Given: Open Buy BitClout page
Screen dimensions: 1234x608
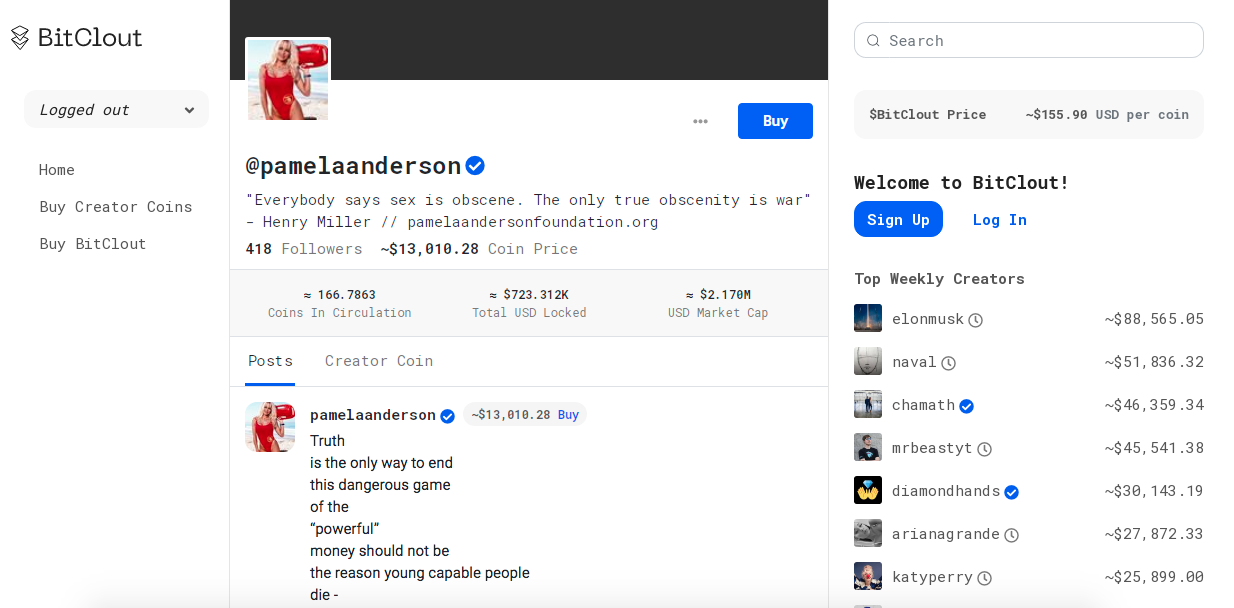Looking at the screenshot, I should [93, 244].
